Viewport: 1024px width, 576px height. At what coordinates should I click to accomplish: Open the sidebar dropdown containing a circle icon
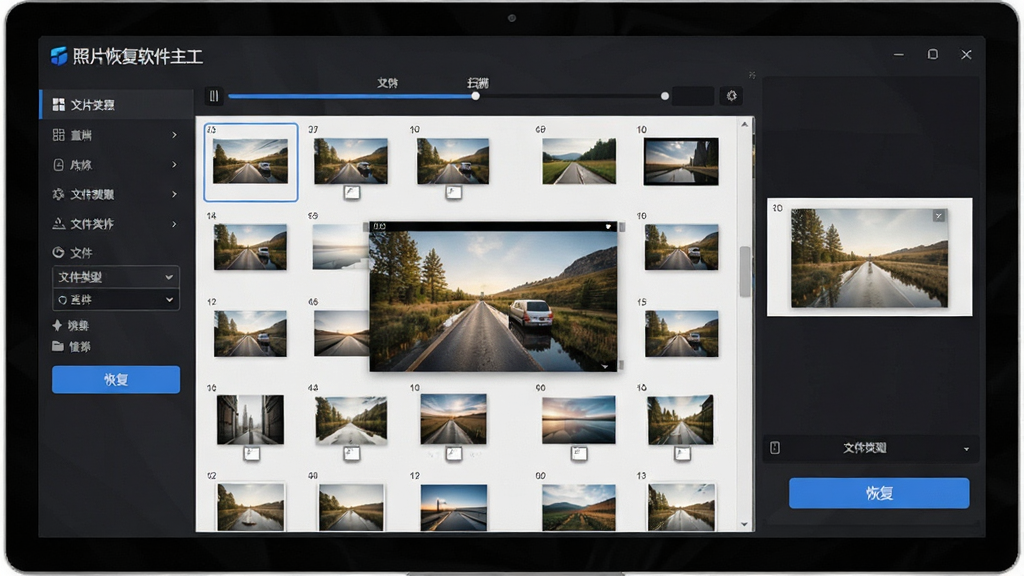116,299
